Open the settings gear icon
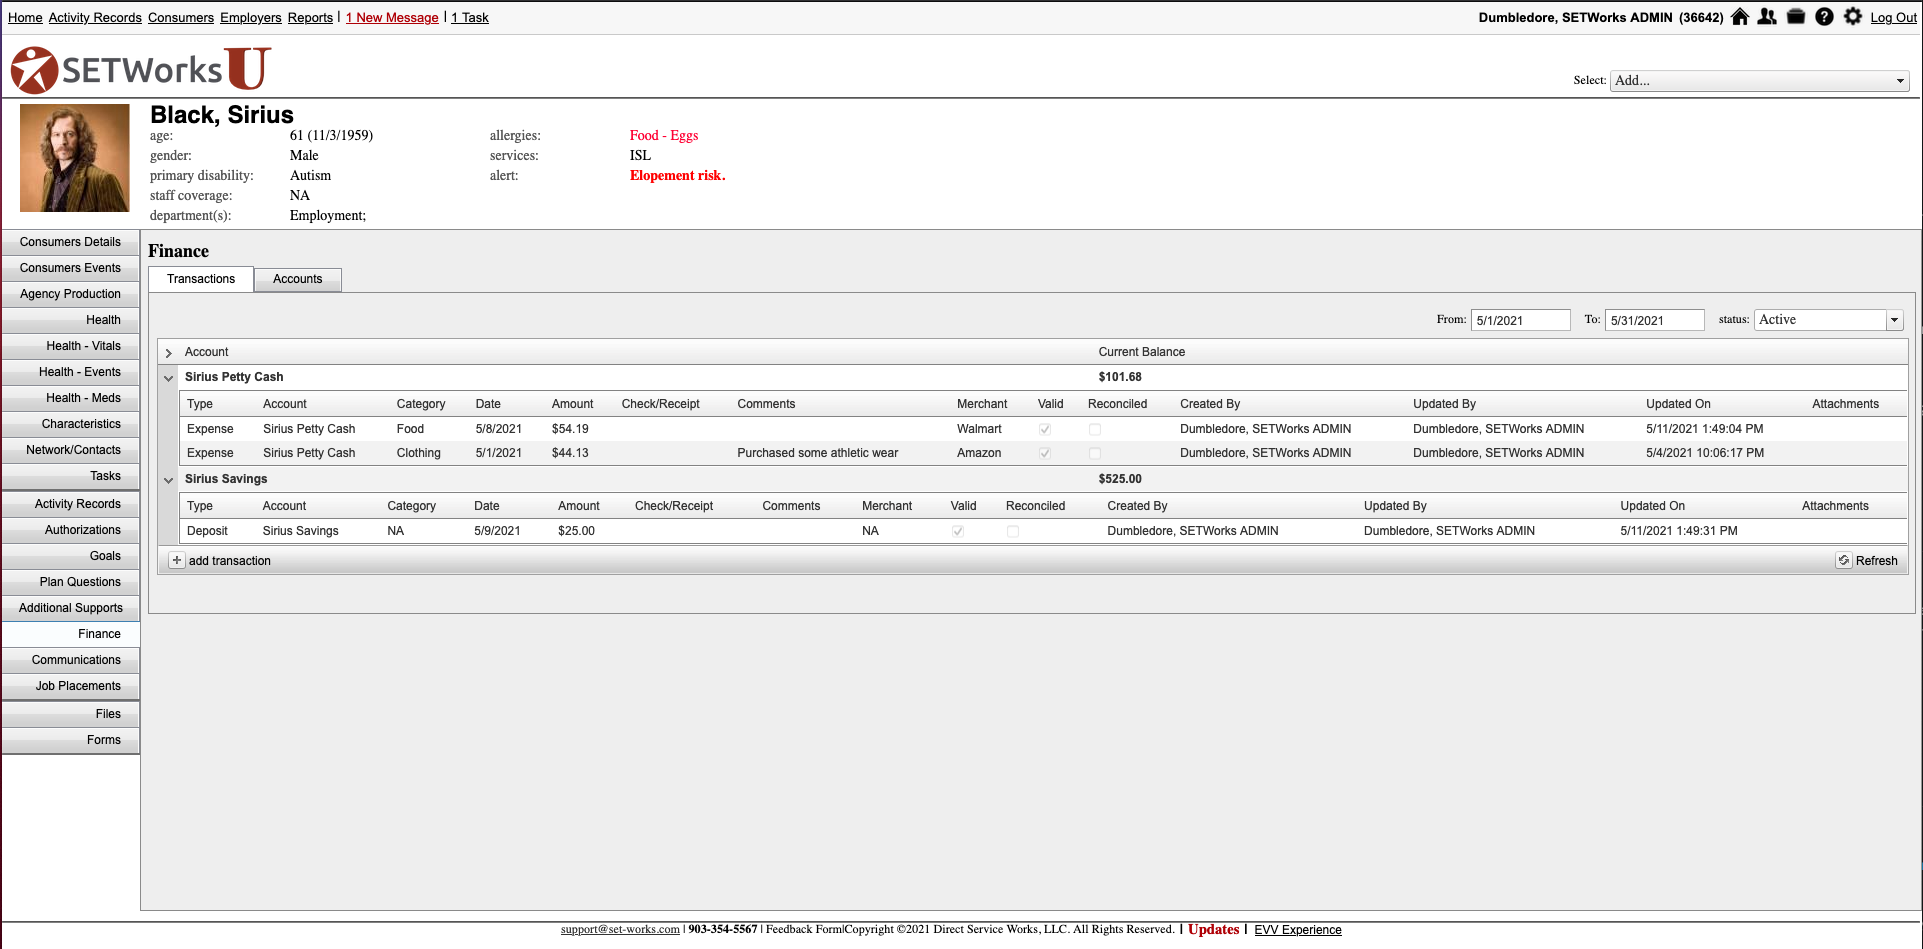 pyautogui.click(x=1853, y=17)
